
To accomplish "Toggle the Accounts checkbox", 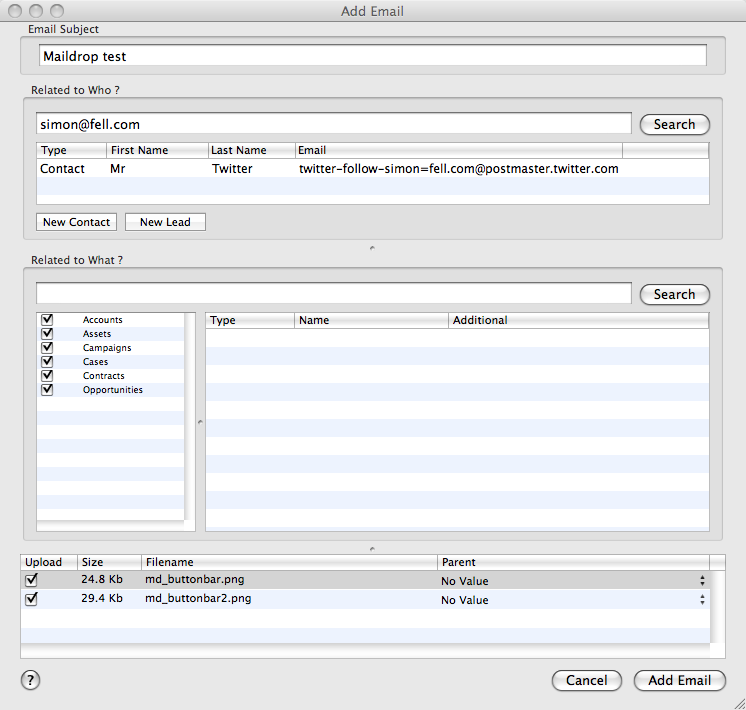I will click(x=46, y=320).
